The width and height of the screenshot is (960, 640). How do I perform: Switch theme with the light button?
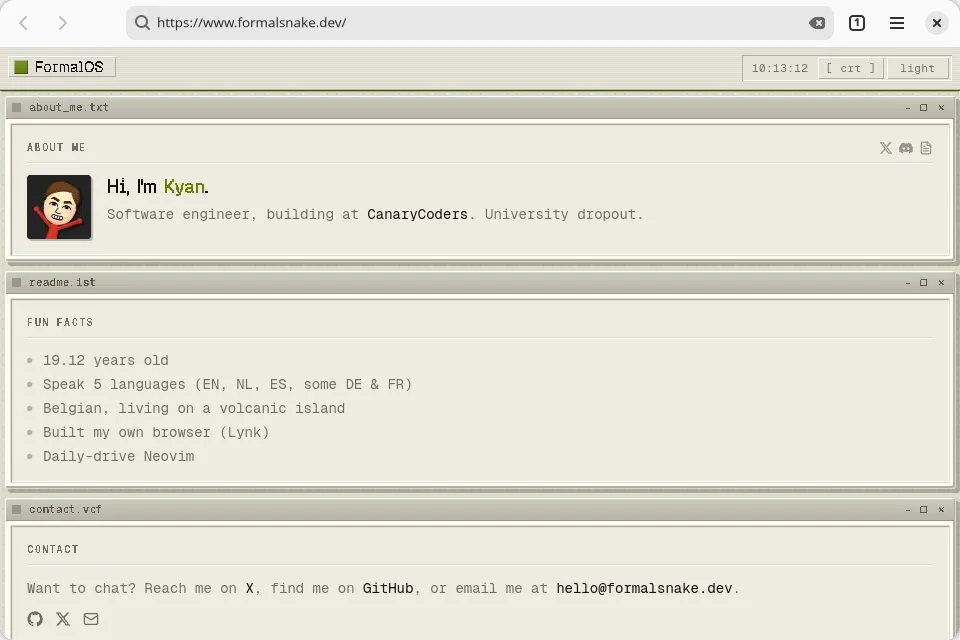point(917,68)
